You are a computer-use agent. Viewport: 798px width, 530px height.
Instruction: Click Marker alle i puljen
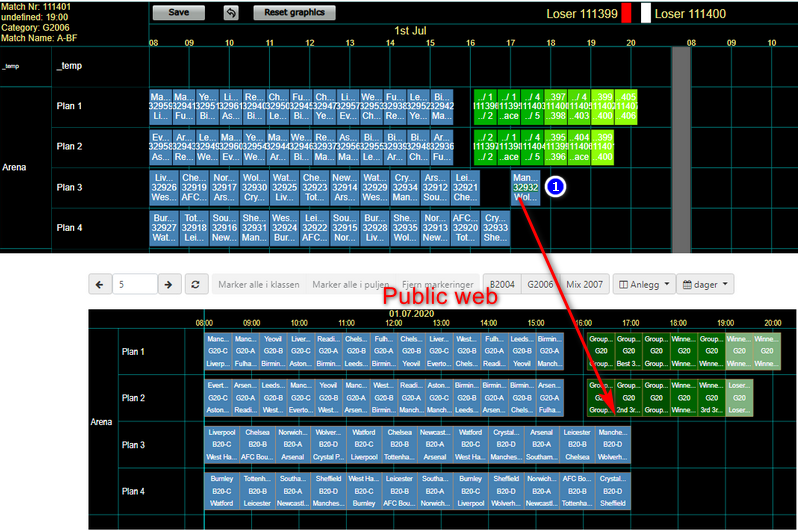pyautogui.click(x=351, y=285)
